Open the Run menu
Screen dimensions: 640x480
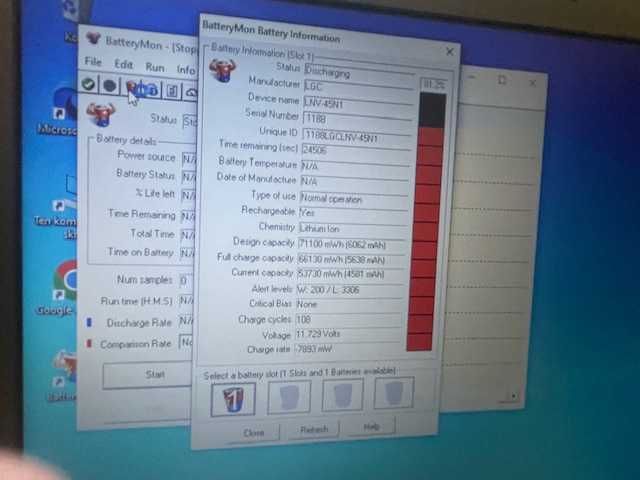pos(155,67)
